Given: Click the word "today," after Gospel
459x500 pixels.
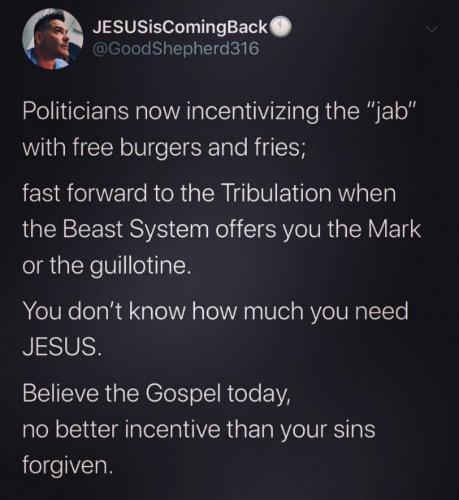Looking at the screenshot, I should click(258, 394).
